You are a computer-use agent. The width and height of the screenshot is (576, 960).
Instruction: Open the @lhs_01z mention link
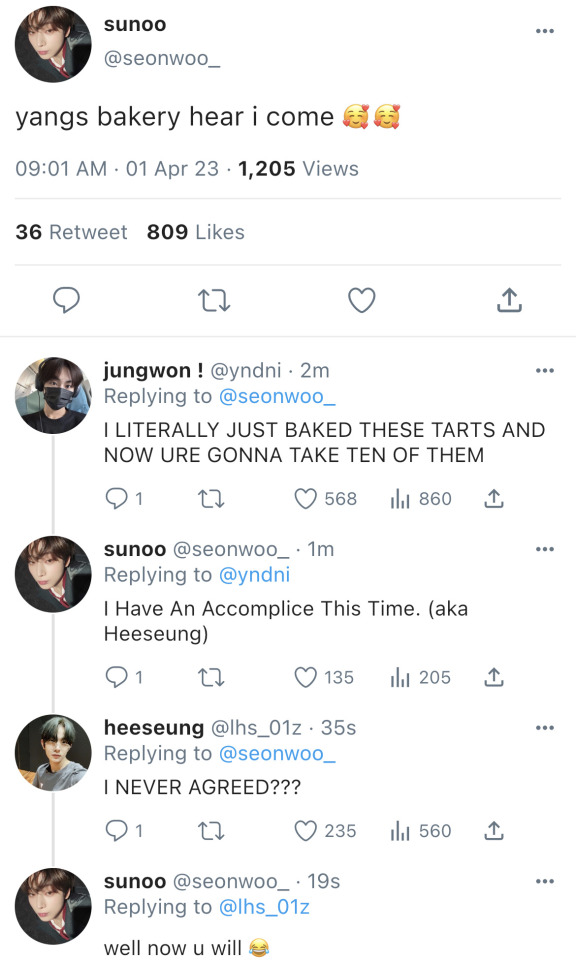pyautogui.click(x=264, y=907)
